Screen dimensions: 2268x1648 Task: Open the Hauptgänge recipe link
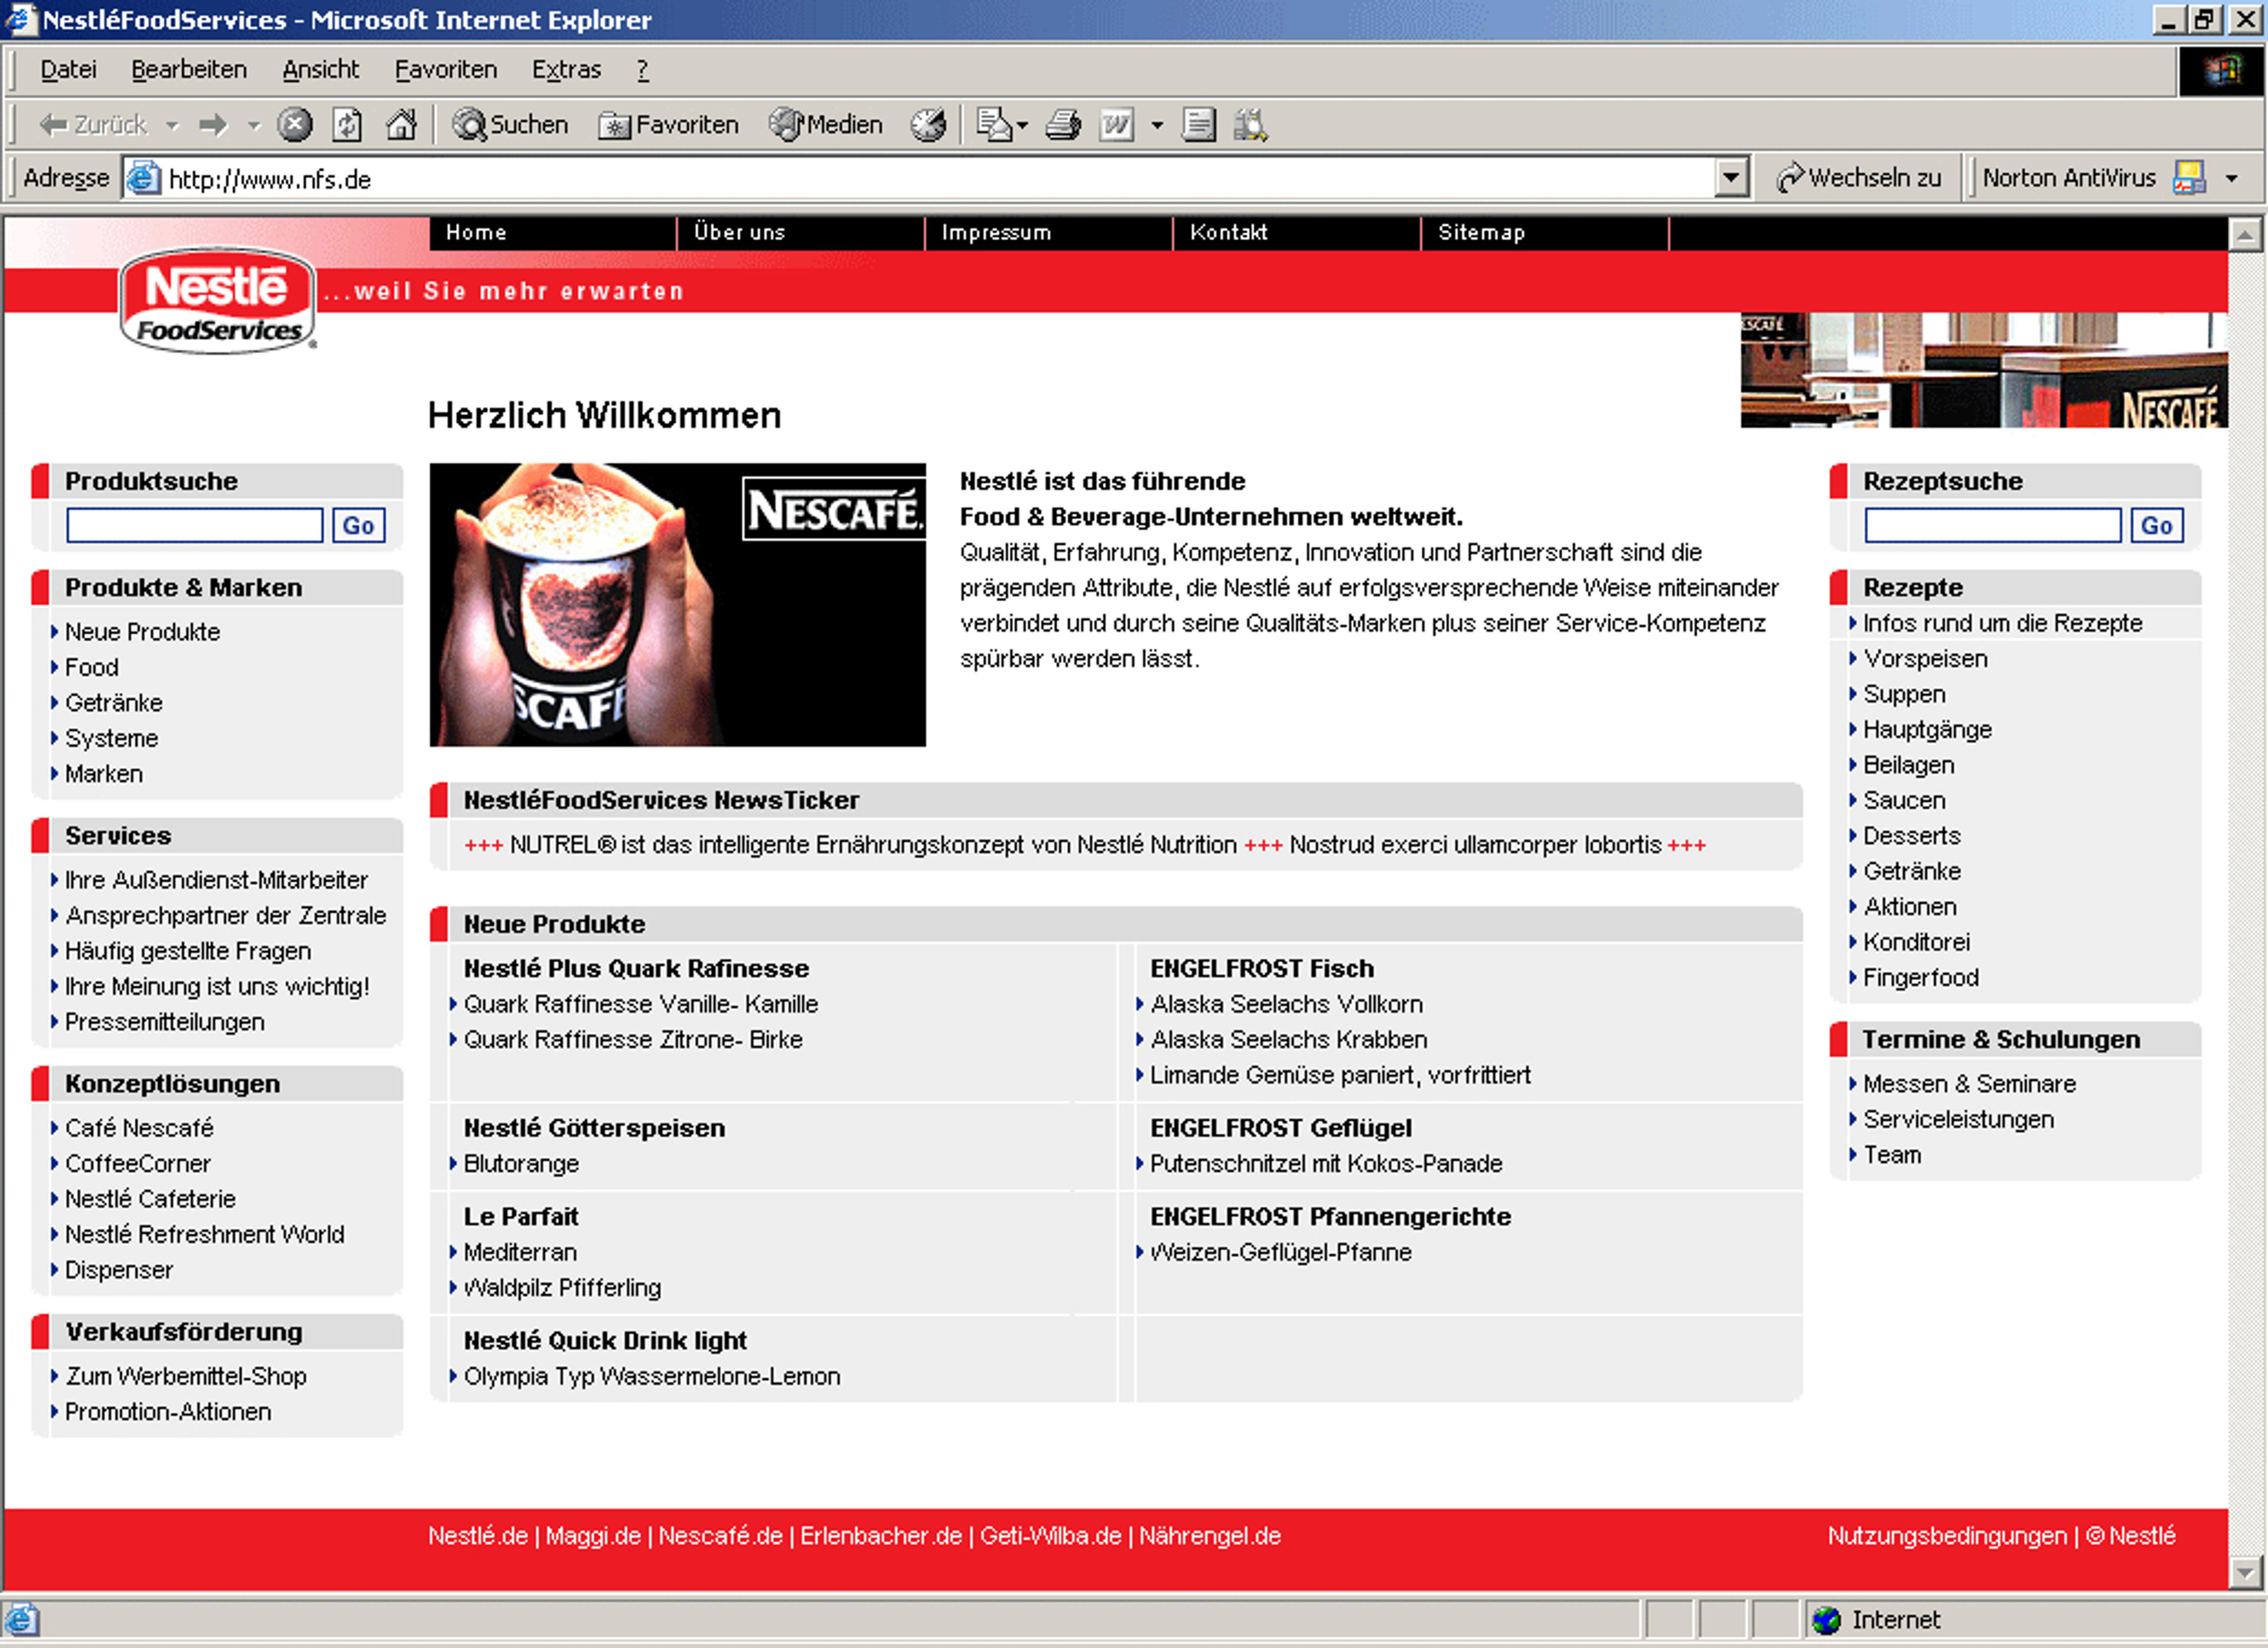[1927, 730]
